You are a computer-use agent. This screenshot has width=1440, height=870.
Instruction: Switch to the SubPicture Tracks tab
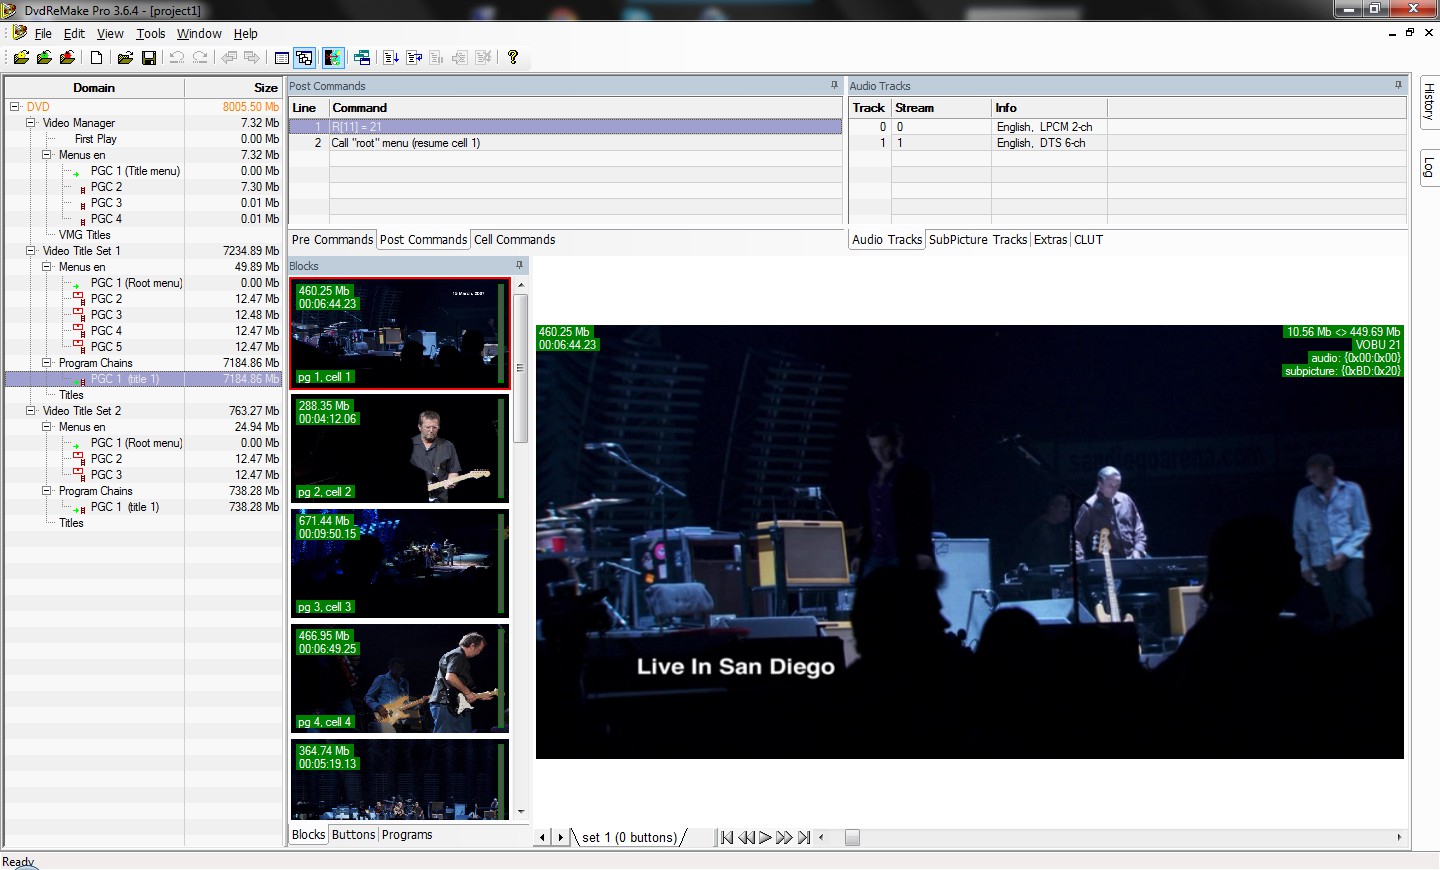coord(978,240)
